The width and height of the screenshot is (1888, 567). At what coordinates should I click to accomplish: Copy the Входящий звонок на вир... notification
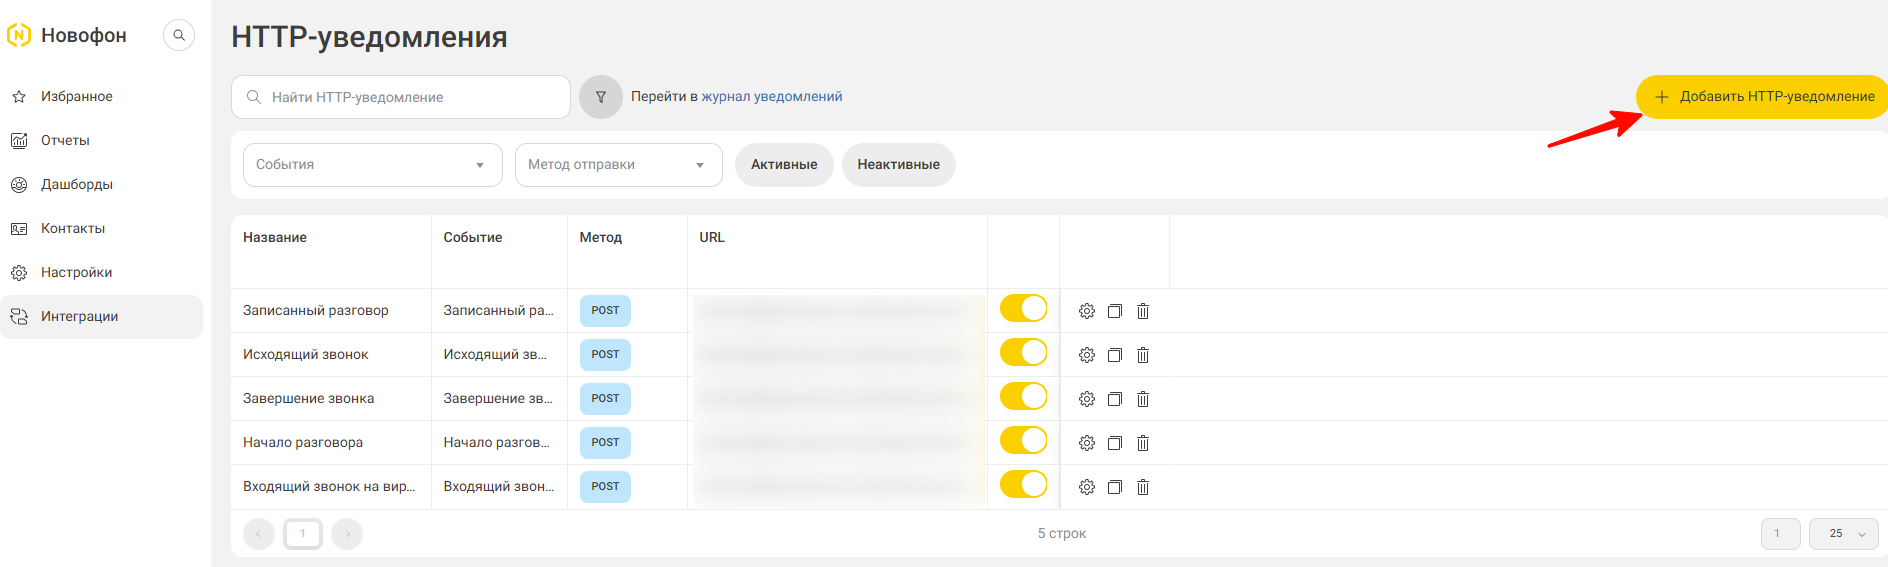pyautogui.click(x=1115, y=487)
